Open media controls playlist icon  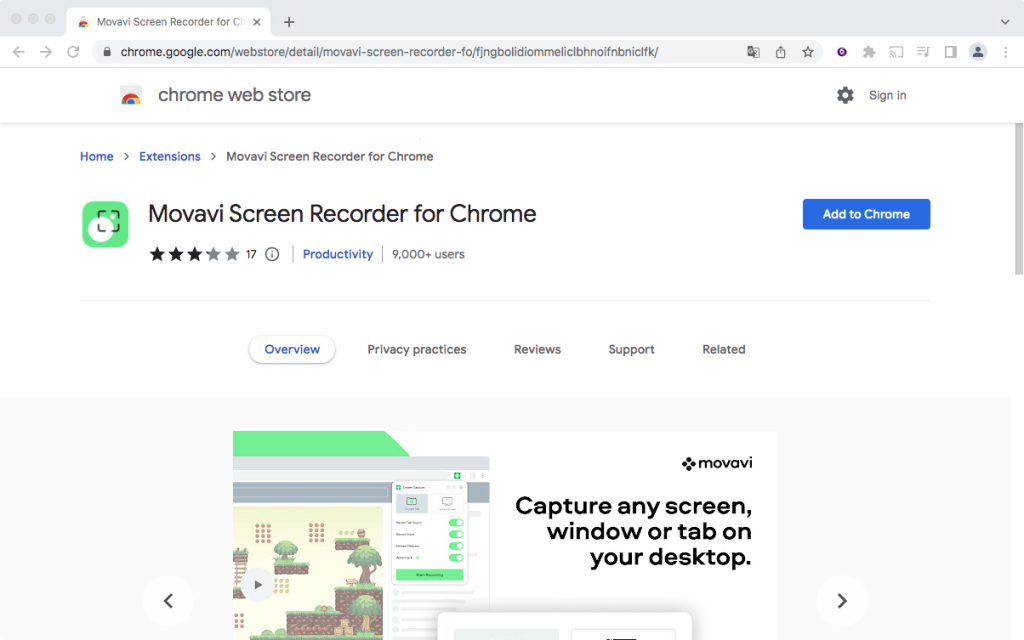(923, 52)
